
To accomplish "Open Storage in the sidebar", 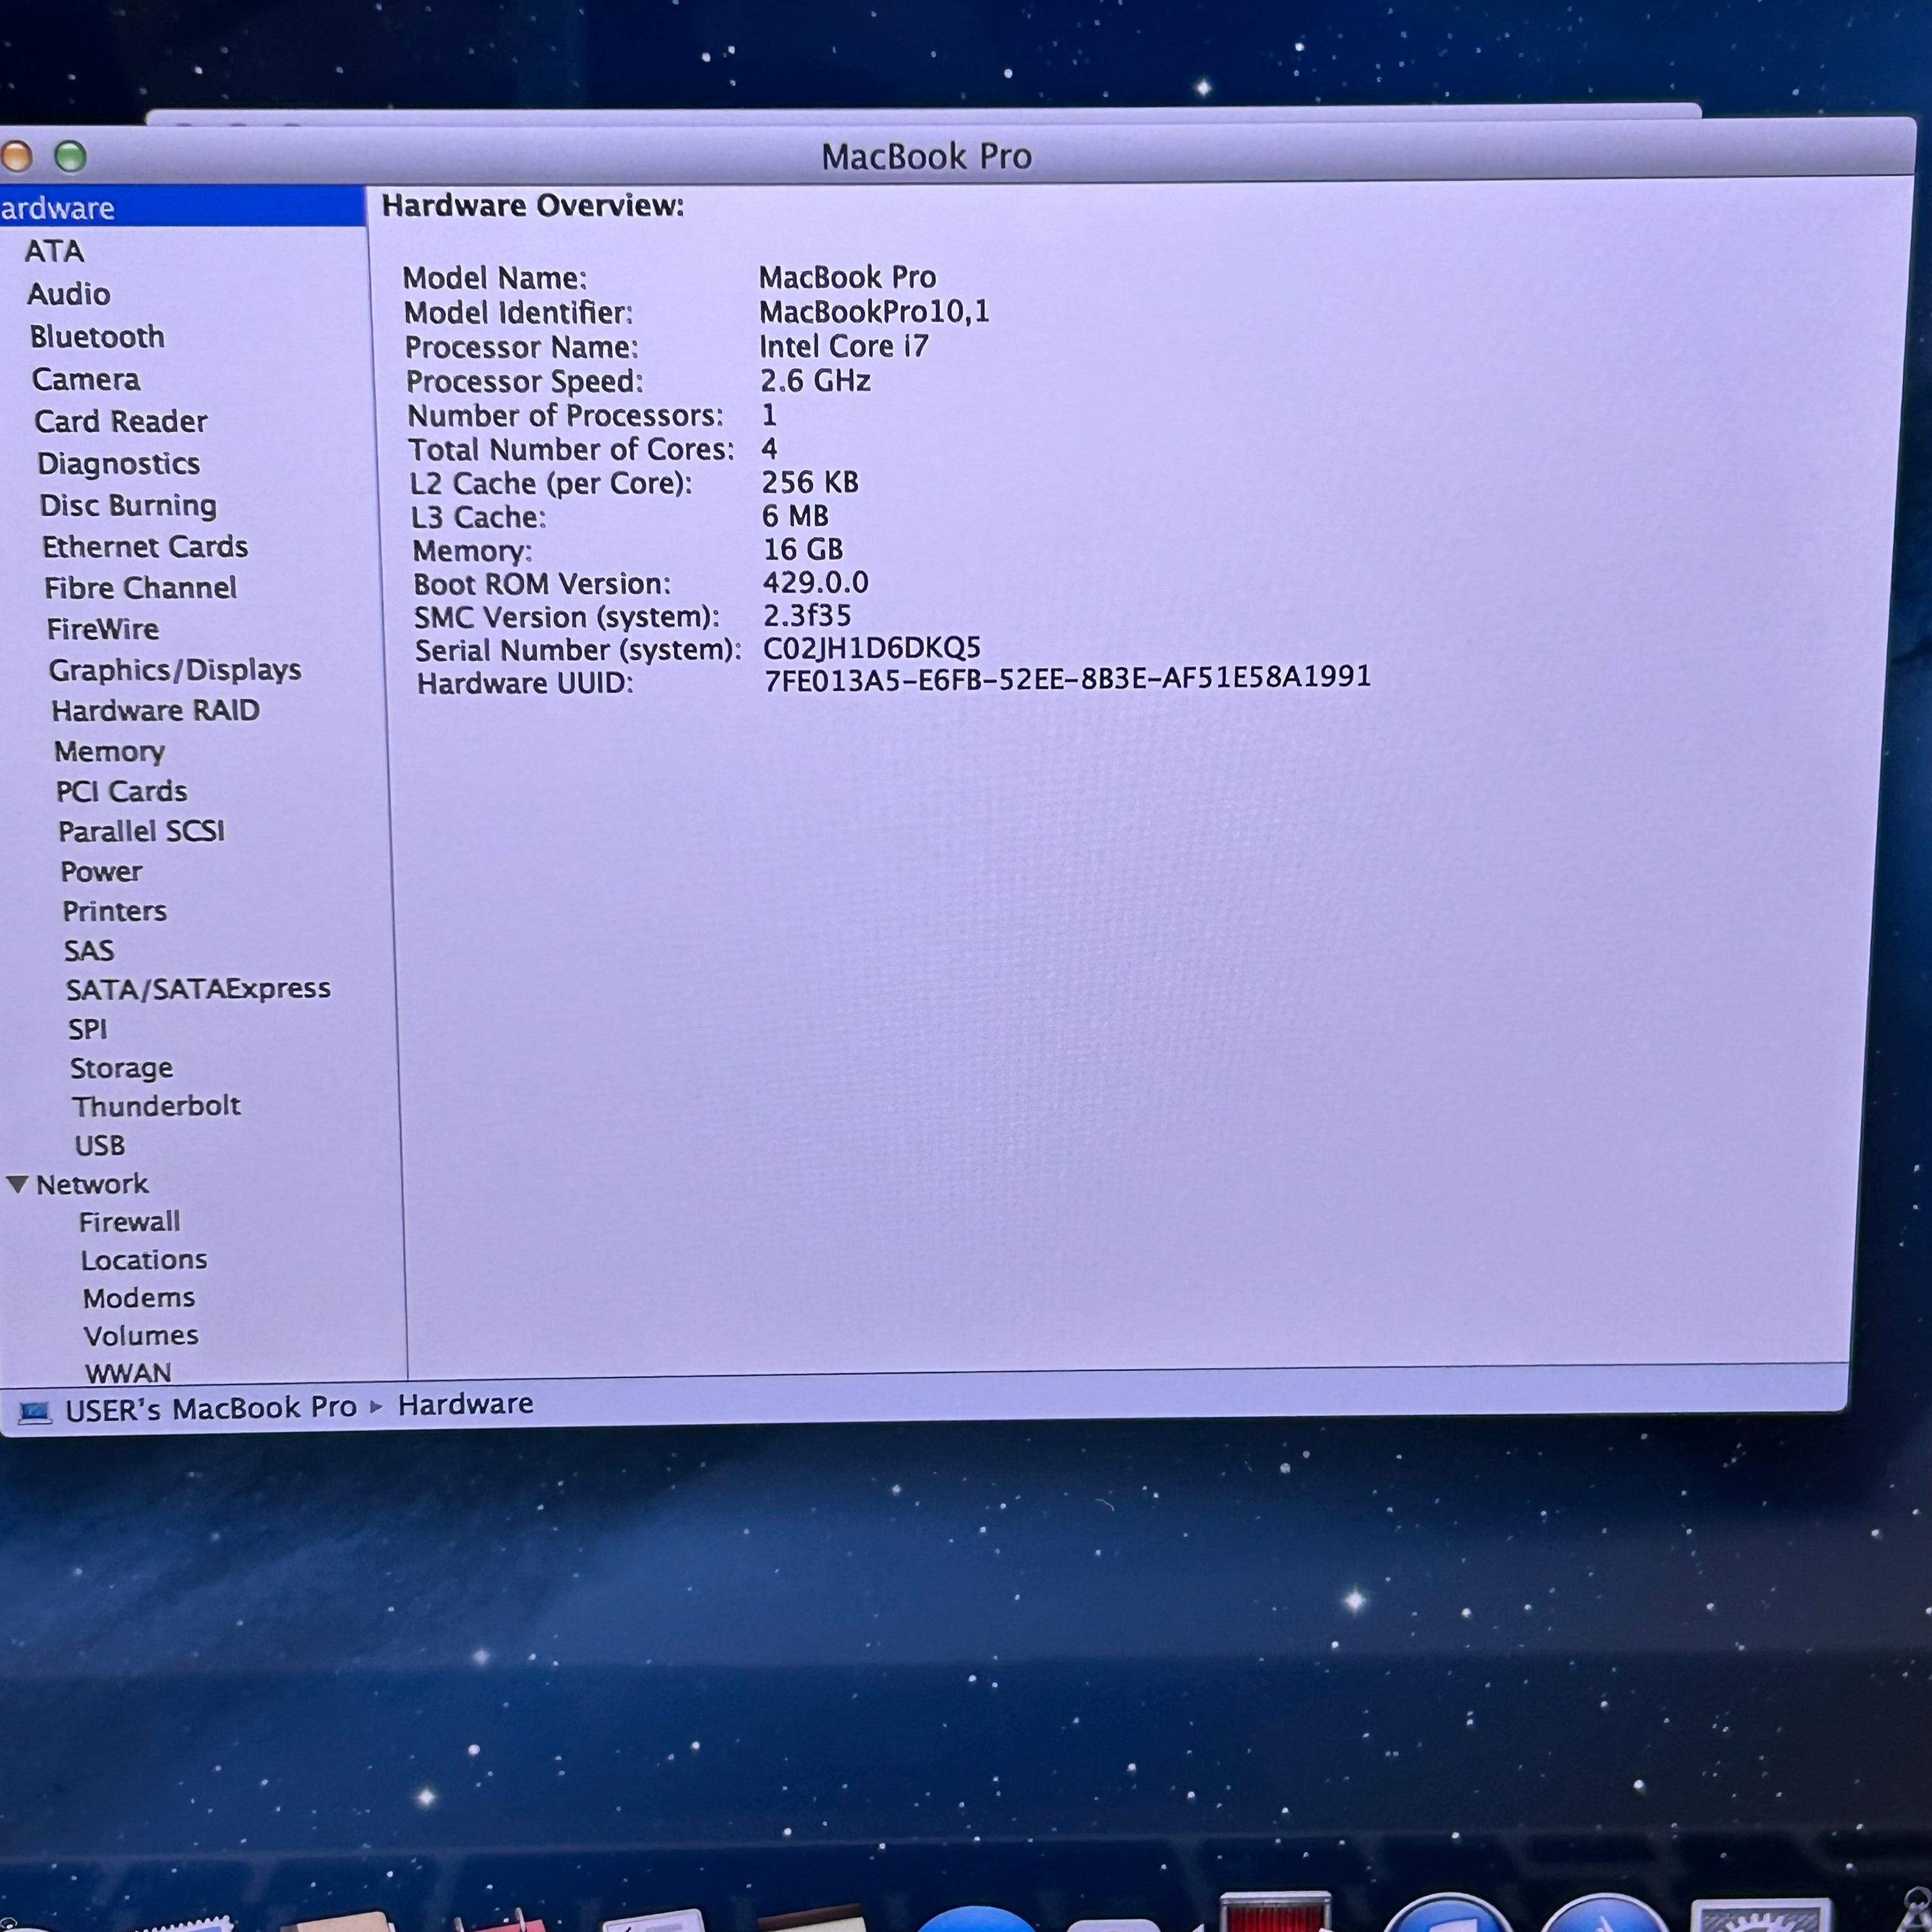I will click(121, 1068).
